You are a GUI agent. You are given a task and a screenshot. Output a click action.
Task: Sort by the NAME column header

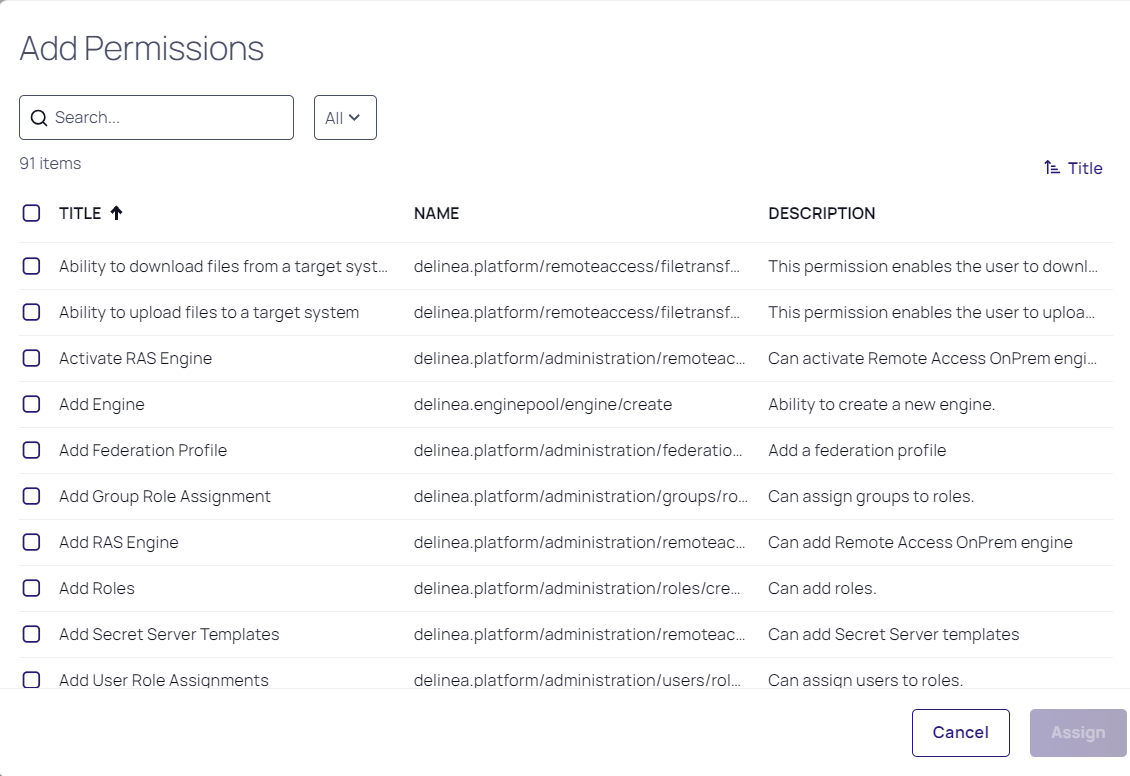click(x=437, y=212)
